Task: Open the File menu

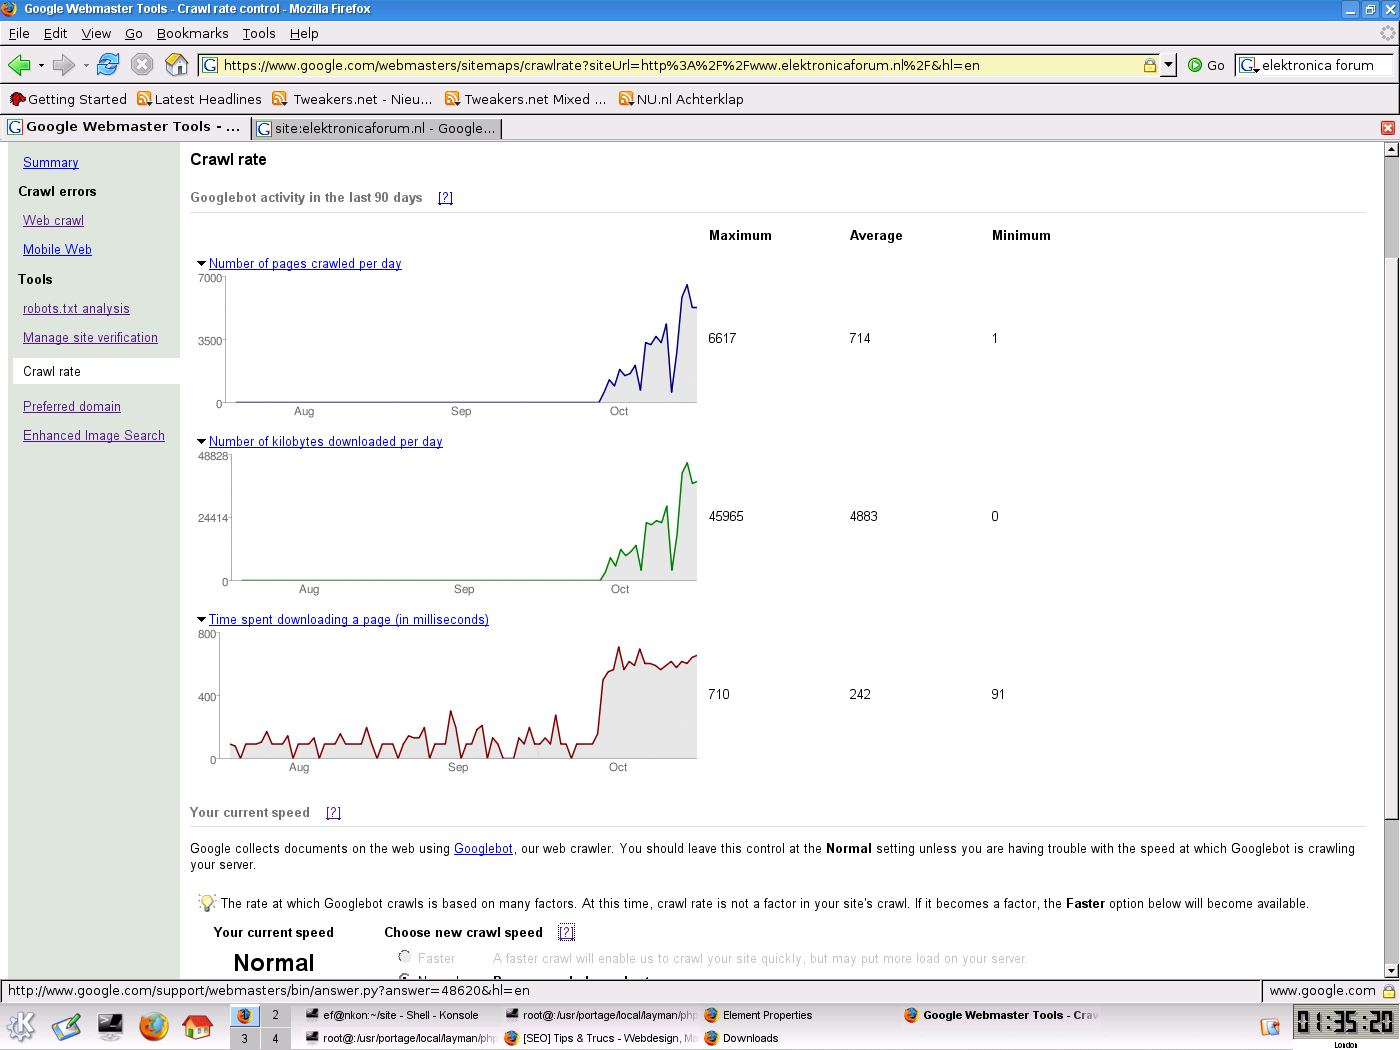Action: click(x=19, y=33)
